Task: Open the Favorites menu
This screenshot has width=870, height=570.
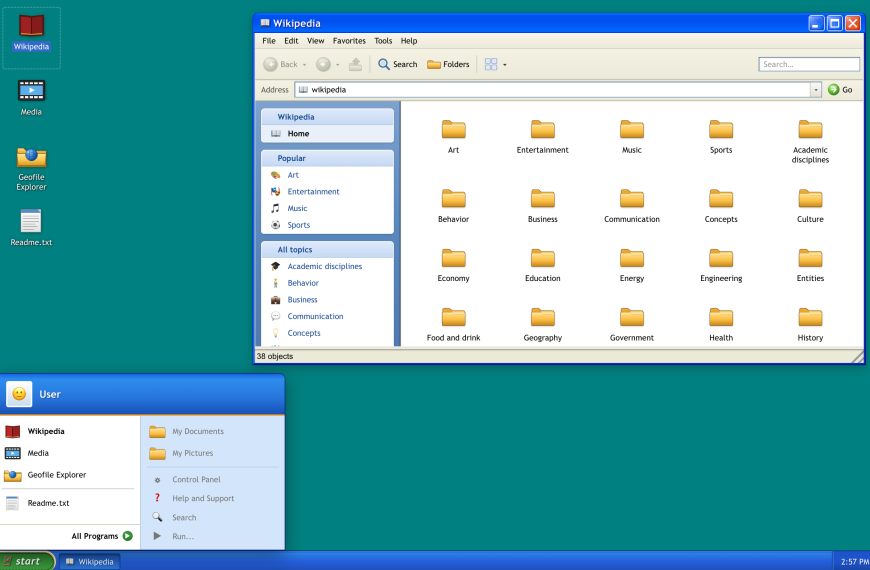Action: pyautogui.click(x=349, y=41)
